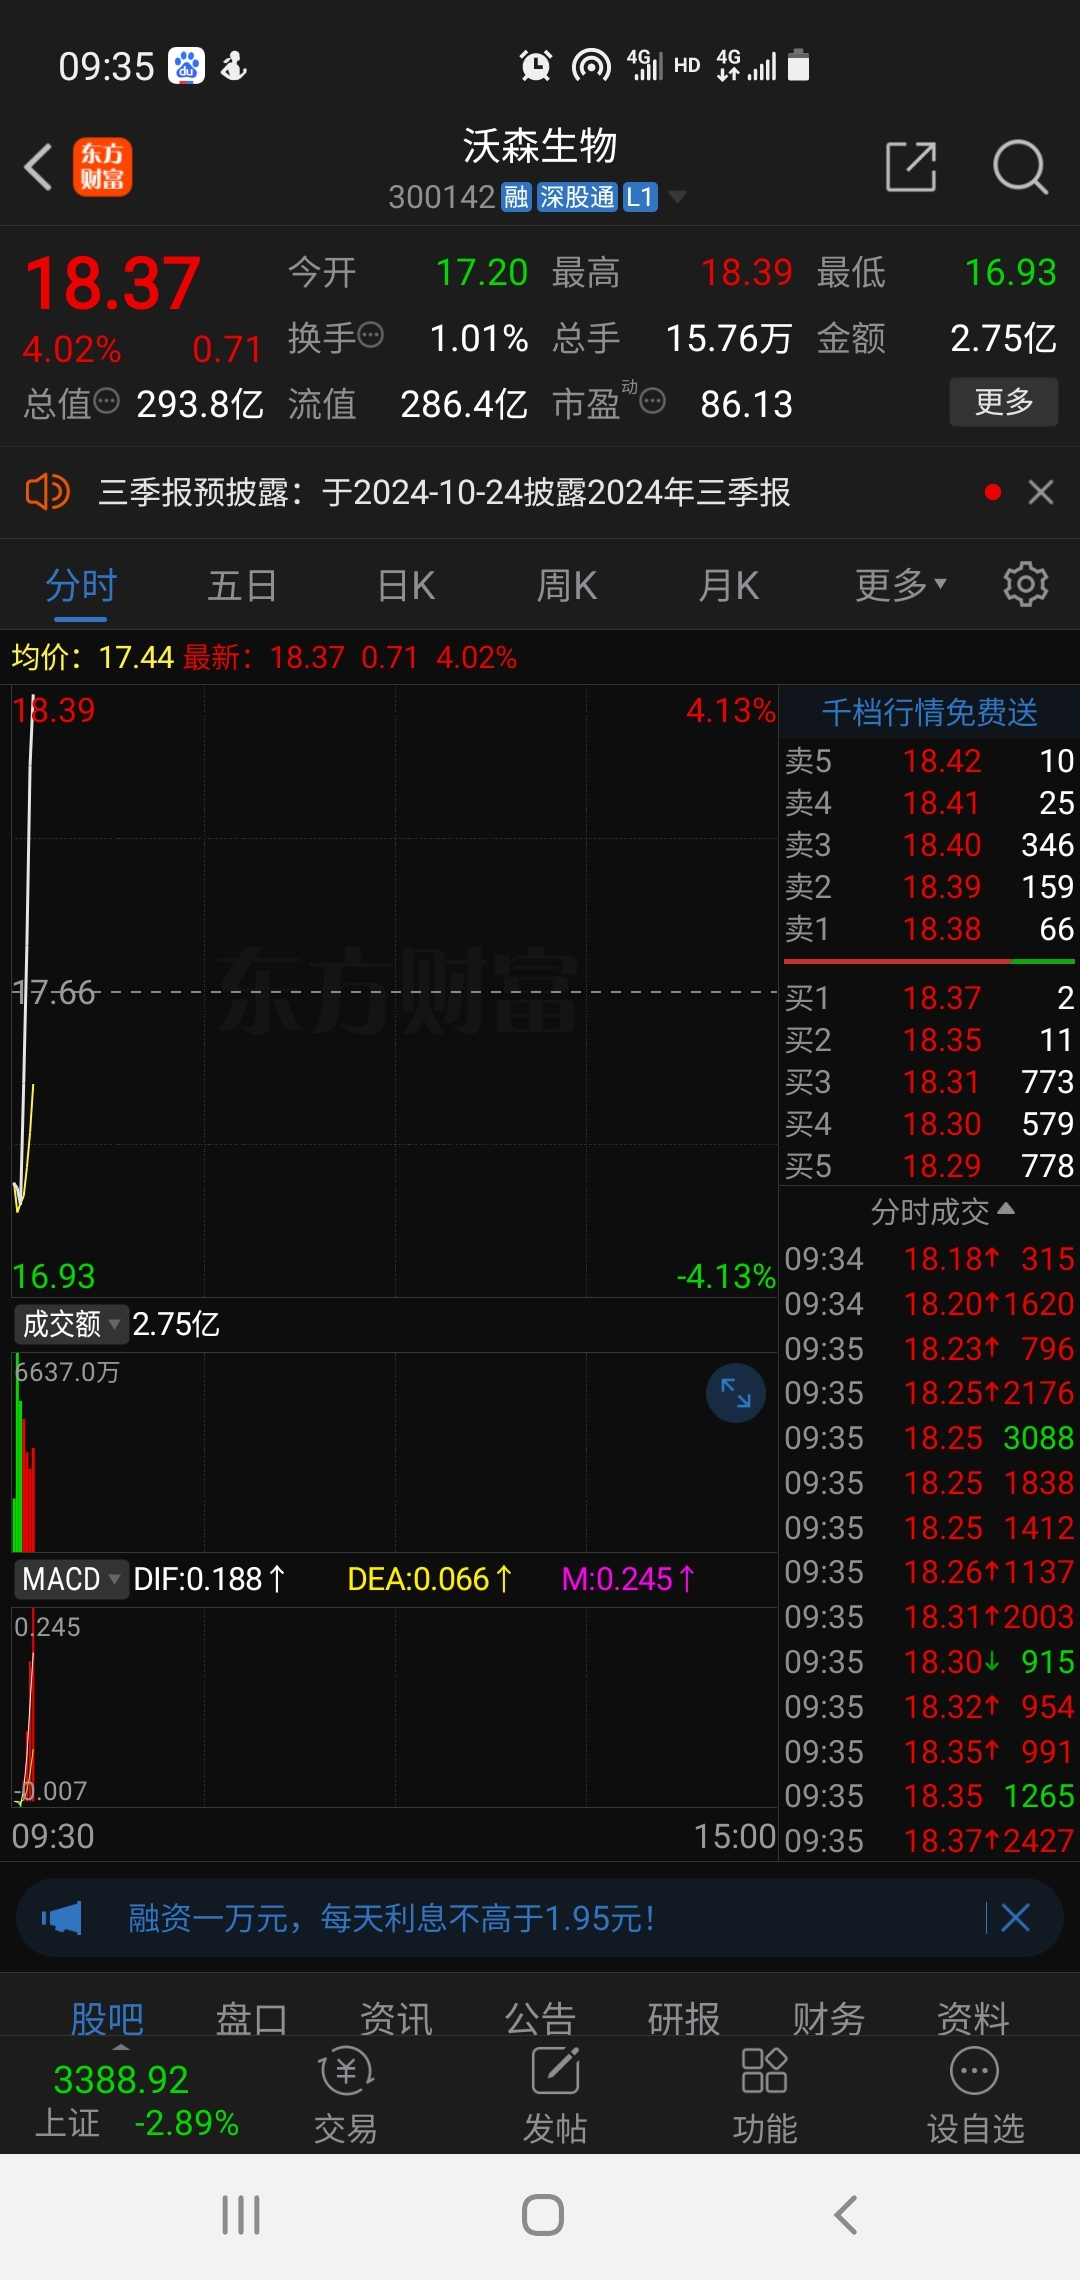Screen dimensions: 1080x2280
Task: Tap the volume bar chart area
Action: pos(394,1452)
